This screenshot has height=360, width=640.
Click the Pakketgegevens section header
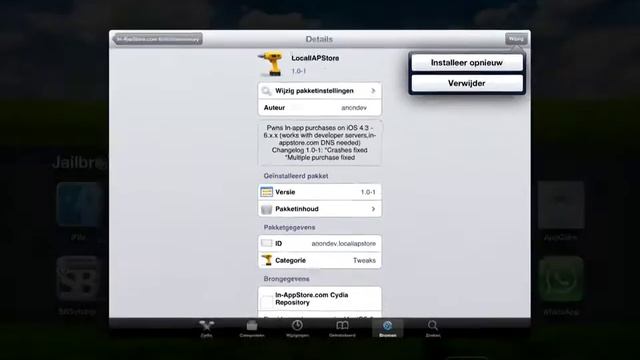point(289,227)
